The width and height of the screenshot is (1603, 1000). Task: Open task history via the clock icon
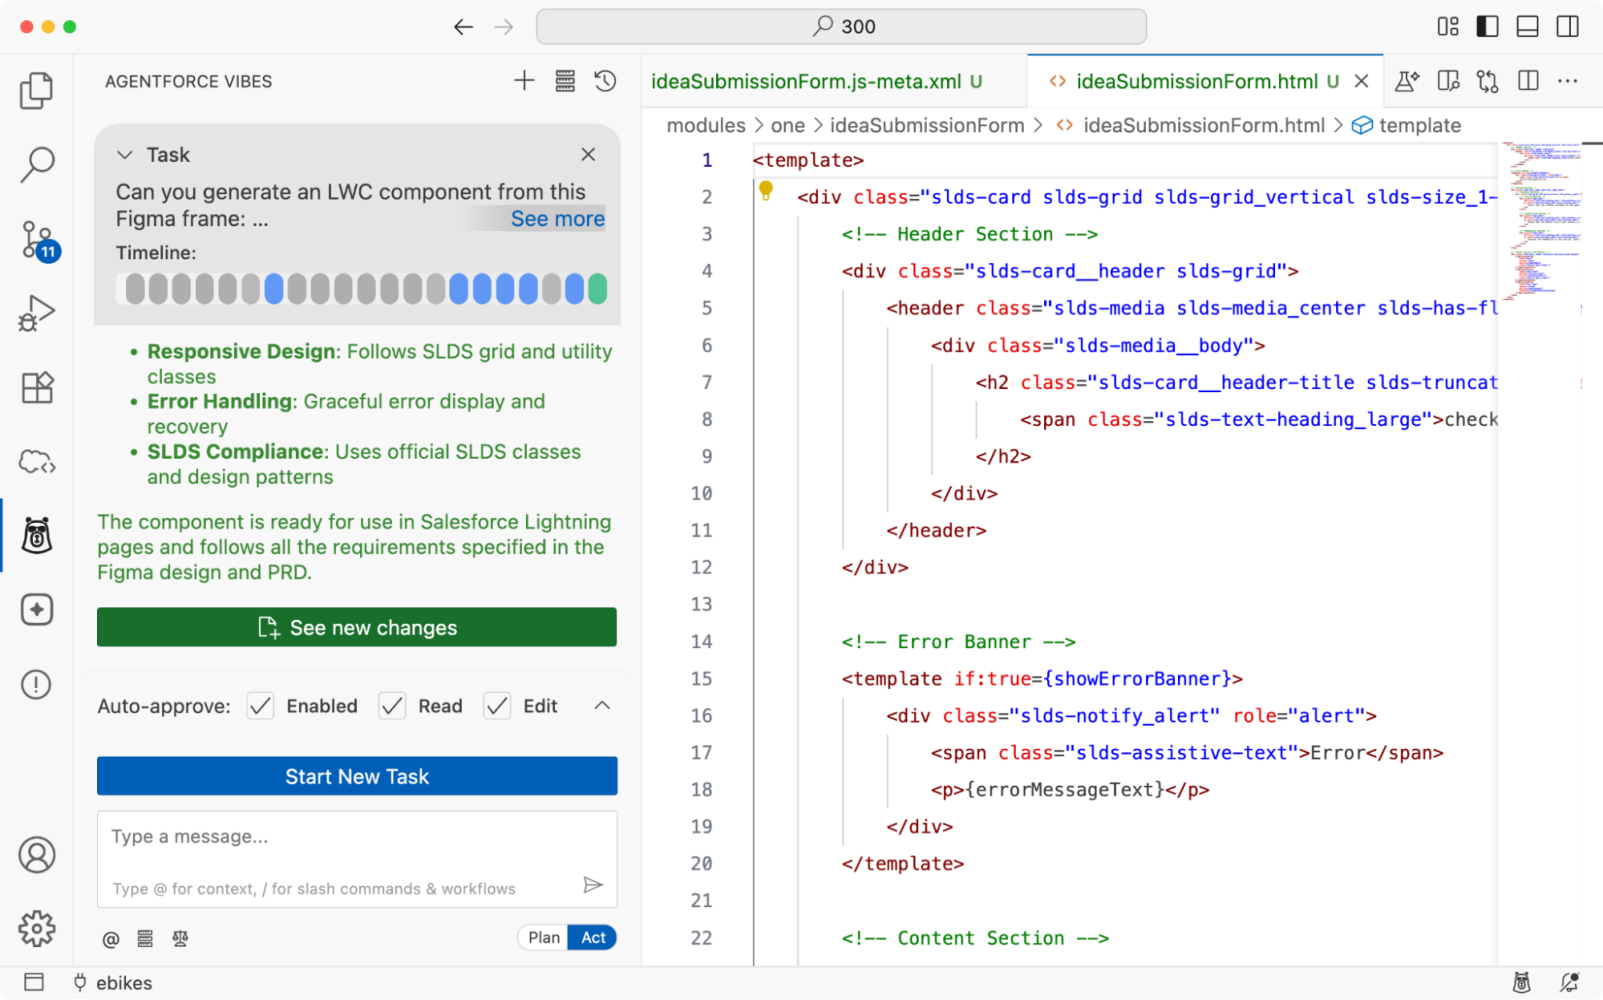coord(604,81)
